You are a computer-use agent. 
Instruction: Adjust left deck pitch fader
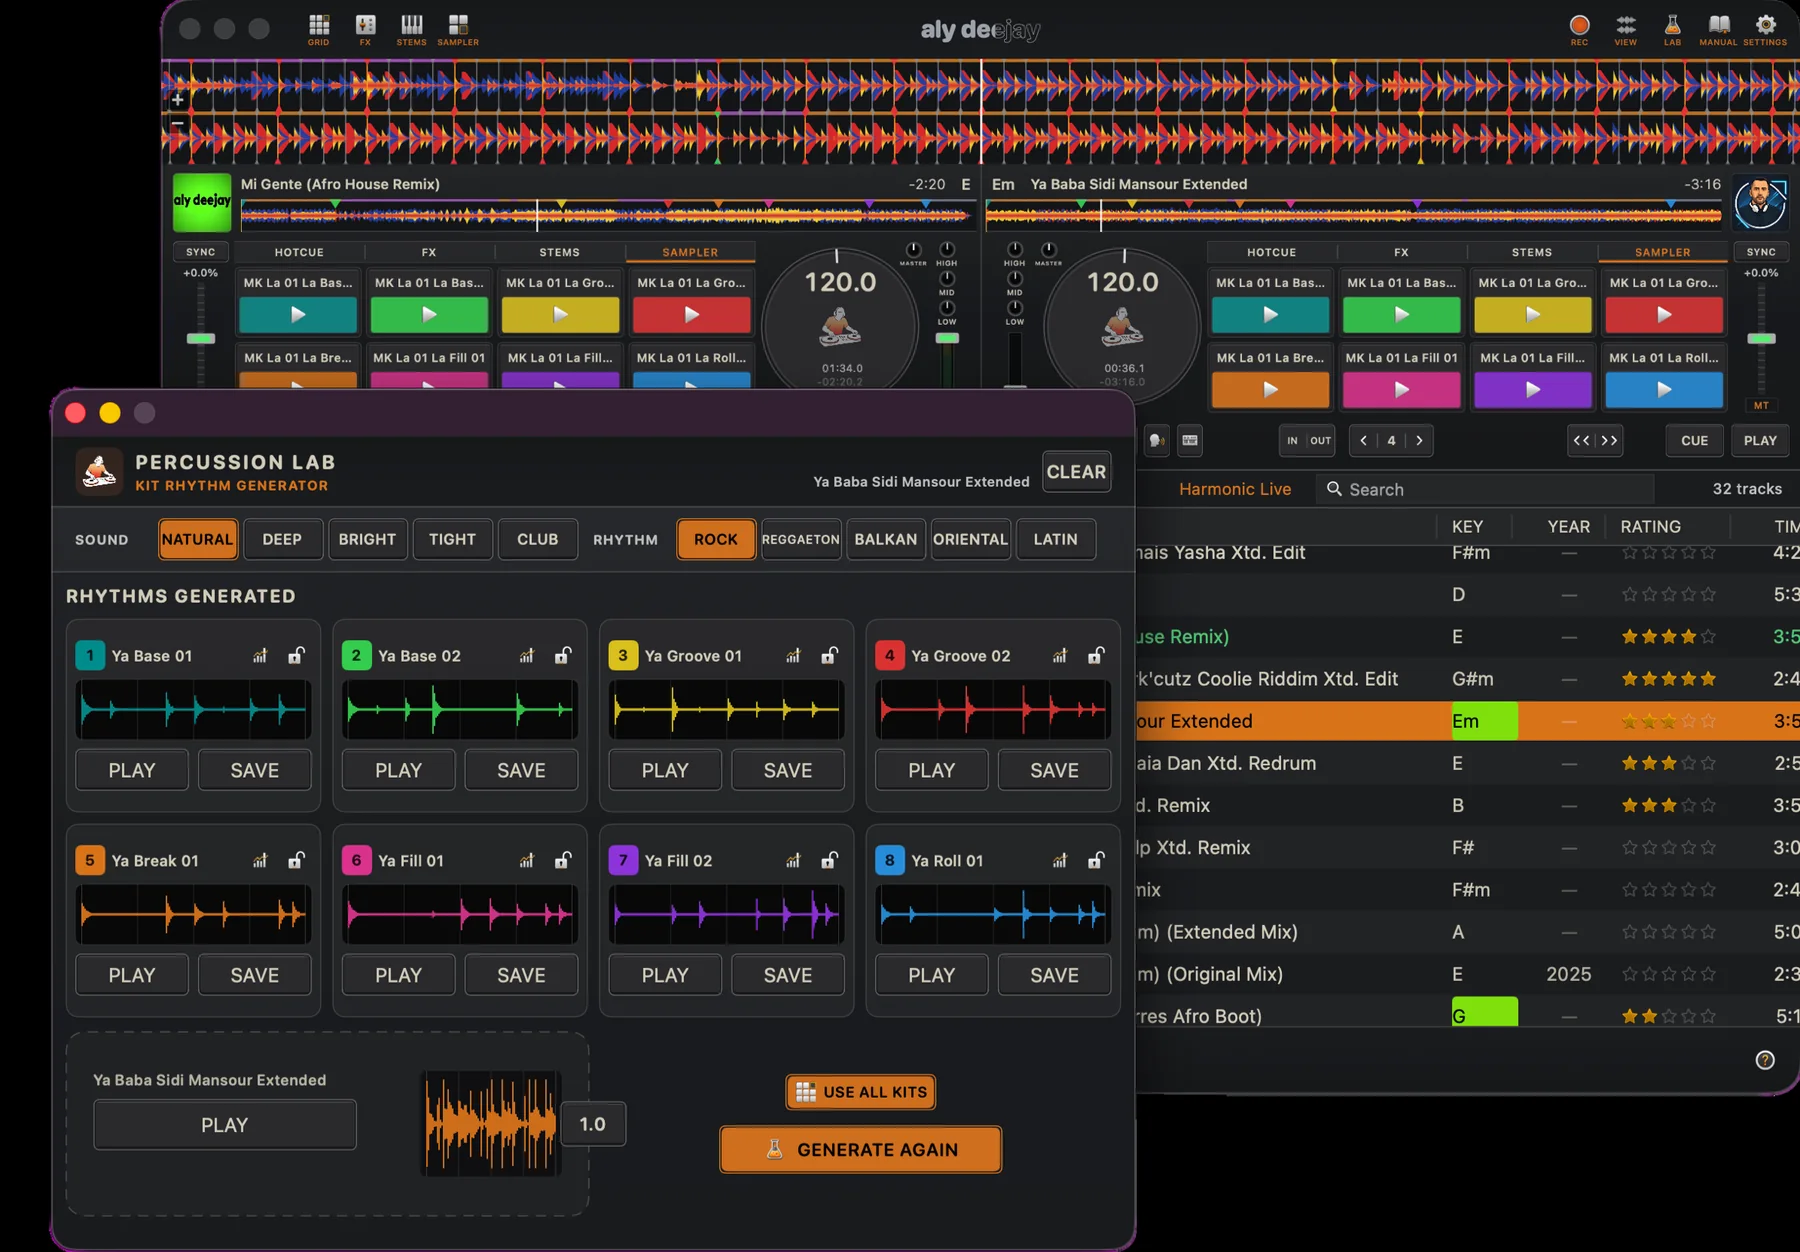(201, 338)
